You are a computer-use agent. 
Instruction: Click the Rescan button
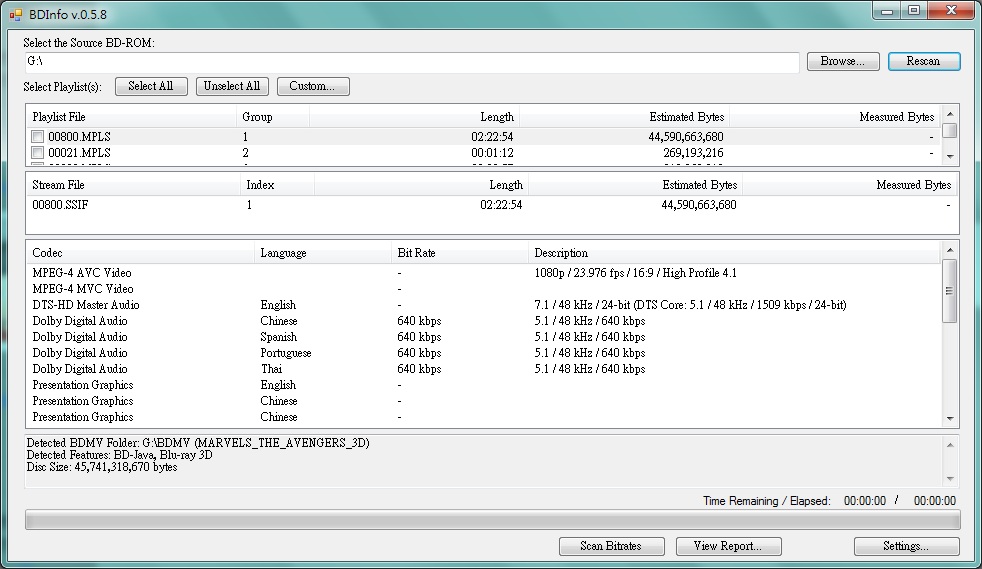point(924,61)
